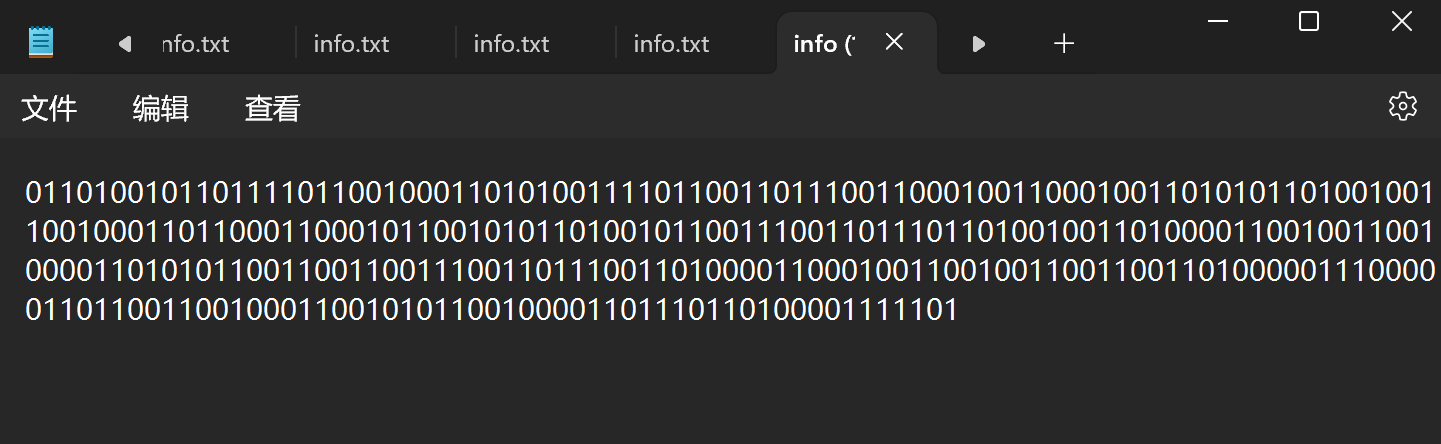Click empty editor area below the binary text

point(700,390)
